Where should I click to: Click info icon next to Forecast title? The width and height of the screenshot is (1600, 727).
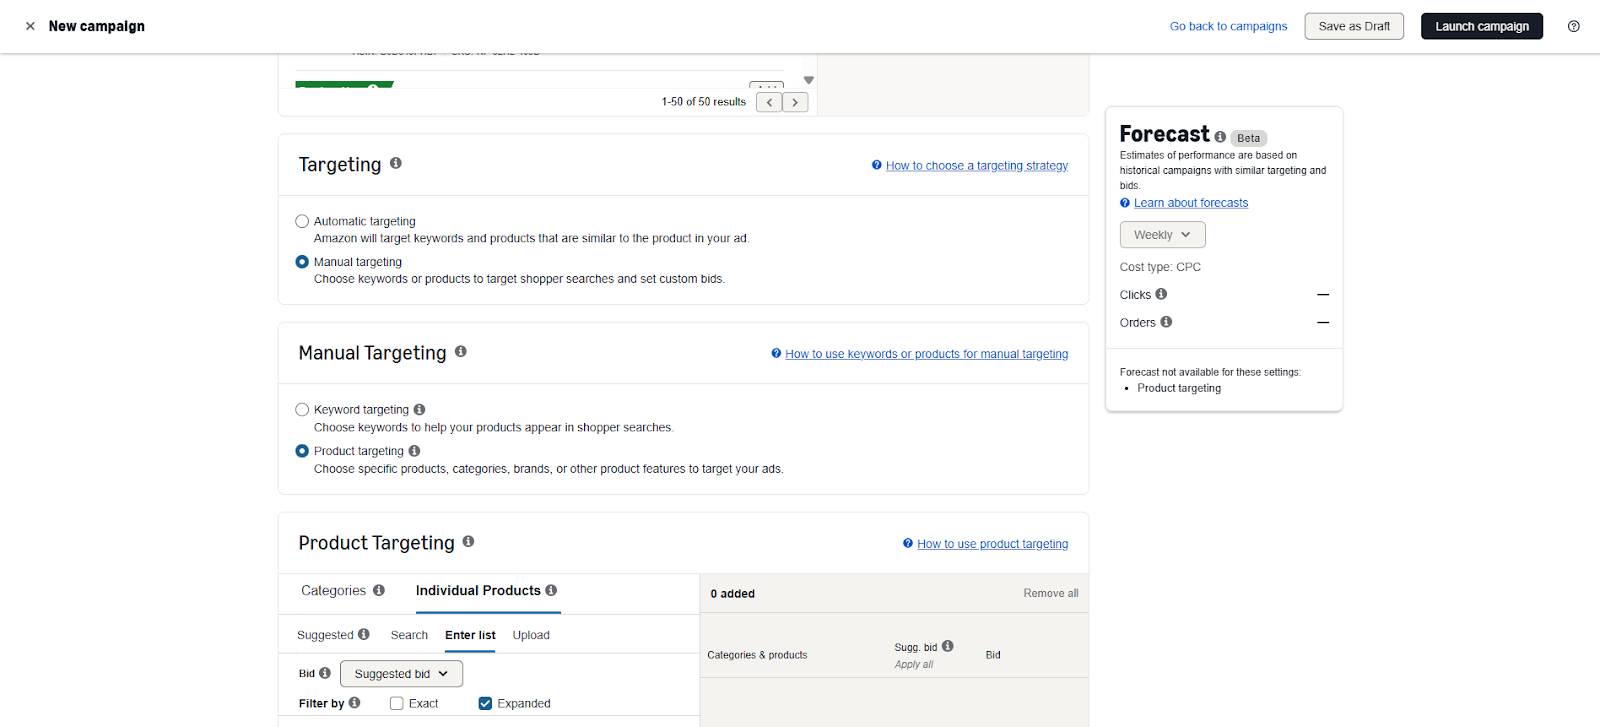click(1220, 137)
